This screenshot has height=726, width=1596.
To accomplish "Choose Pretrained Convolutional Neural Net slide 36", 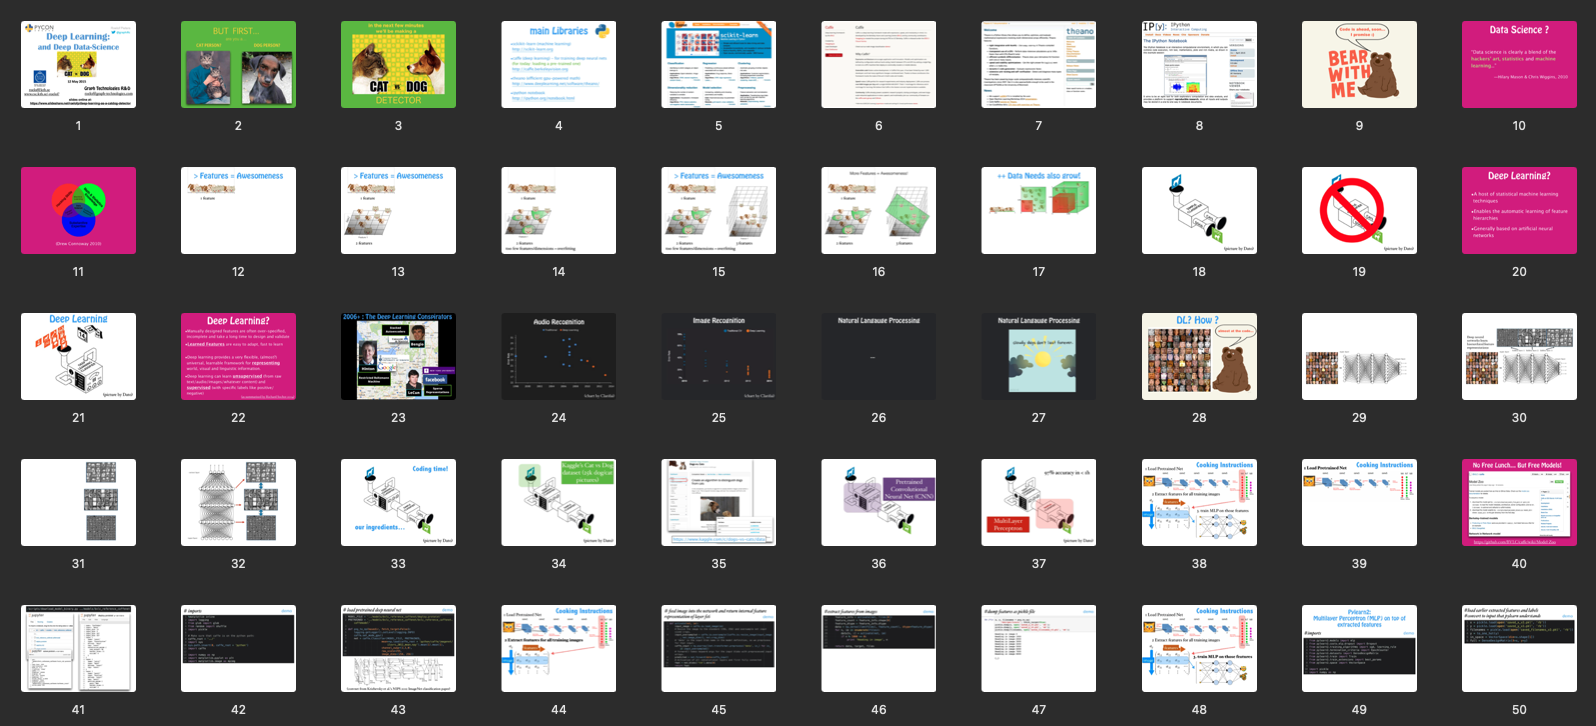I will pos(878,502).
